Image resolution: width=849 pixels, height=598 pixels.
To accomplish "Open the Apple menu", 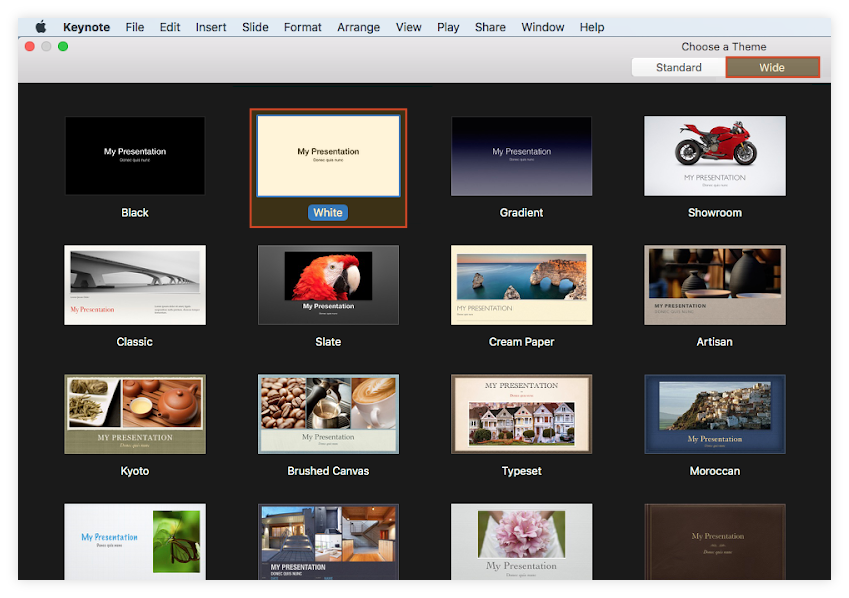I will 39,27.
